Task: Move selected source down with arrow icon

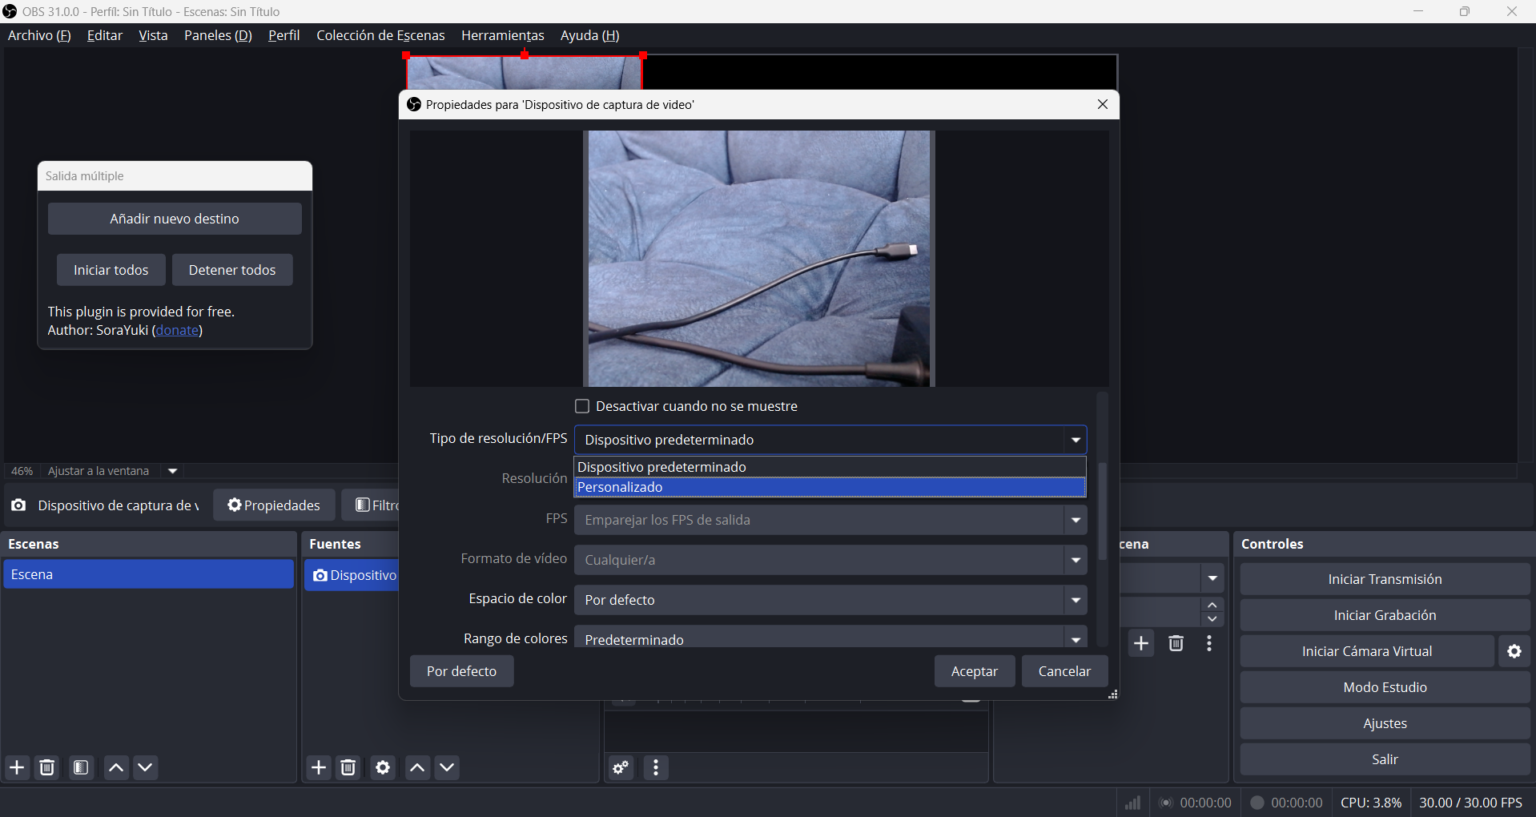Action: [447, 767]
